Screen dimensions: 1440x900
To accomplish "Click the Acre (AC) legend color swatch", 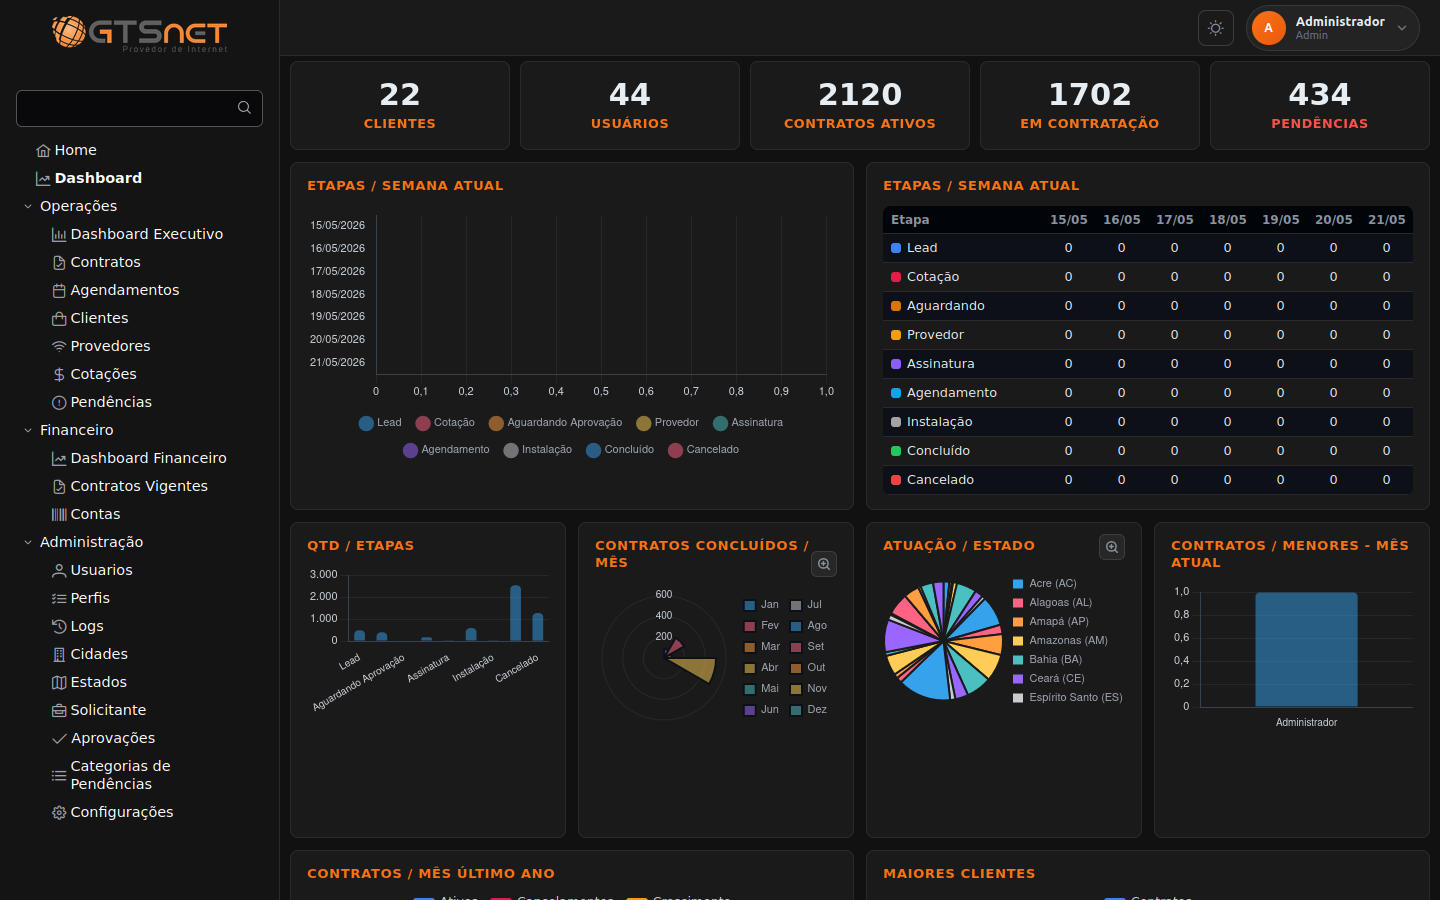I will coord(1018,584).
